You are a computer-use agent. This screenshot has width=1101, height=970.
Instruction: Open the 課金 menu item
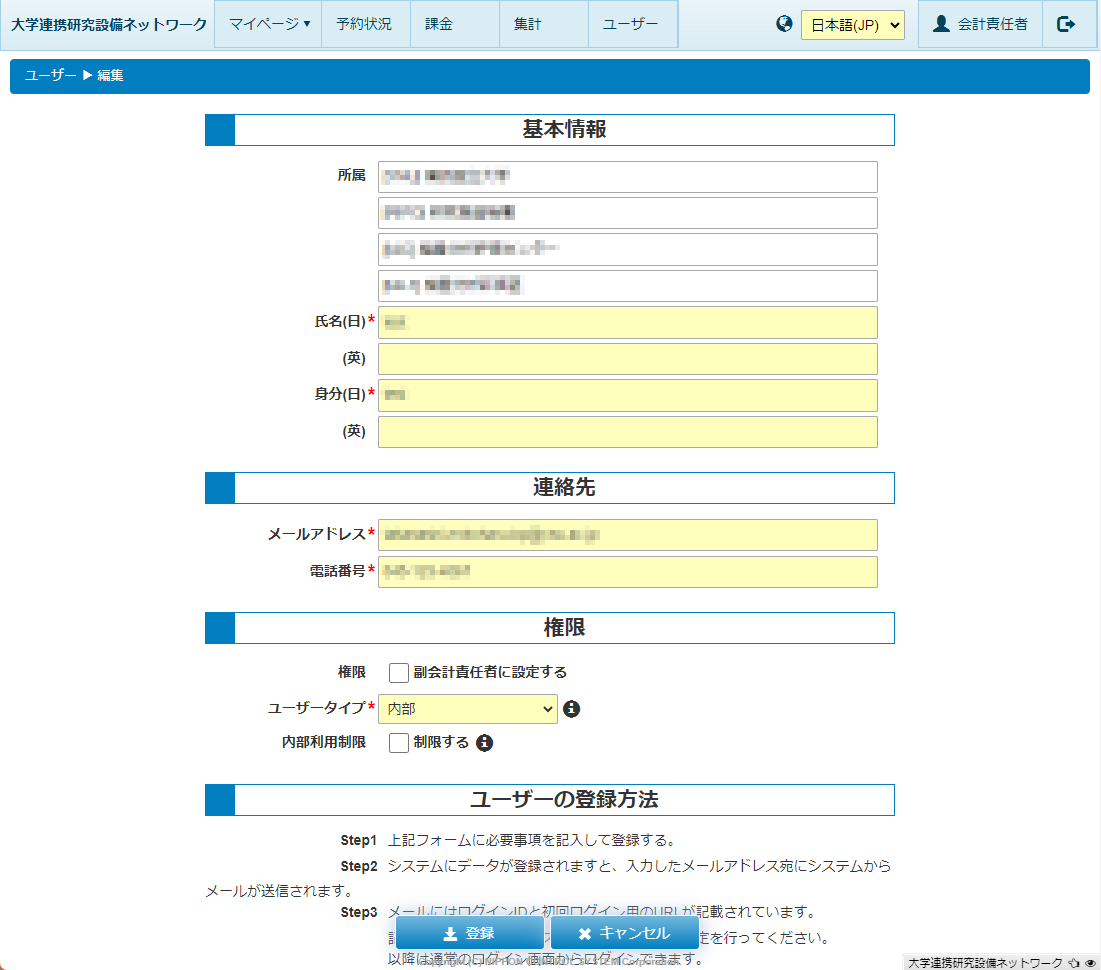[x=455, y=25]
